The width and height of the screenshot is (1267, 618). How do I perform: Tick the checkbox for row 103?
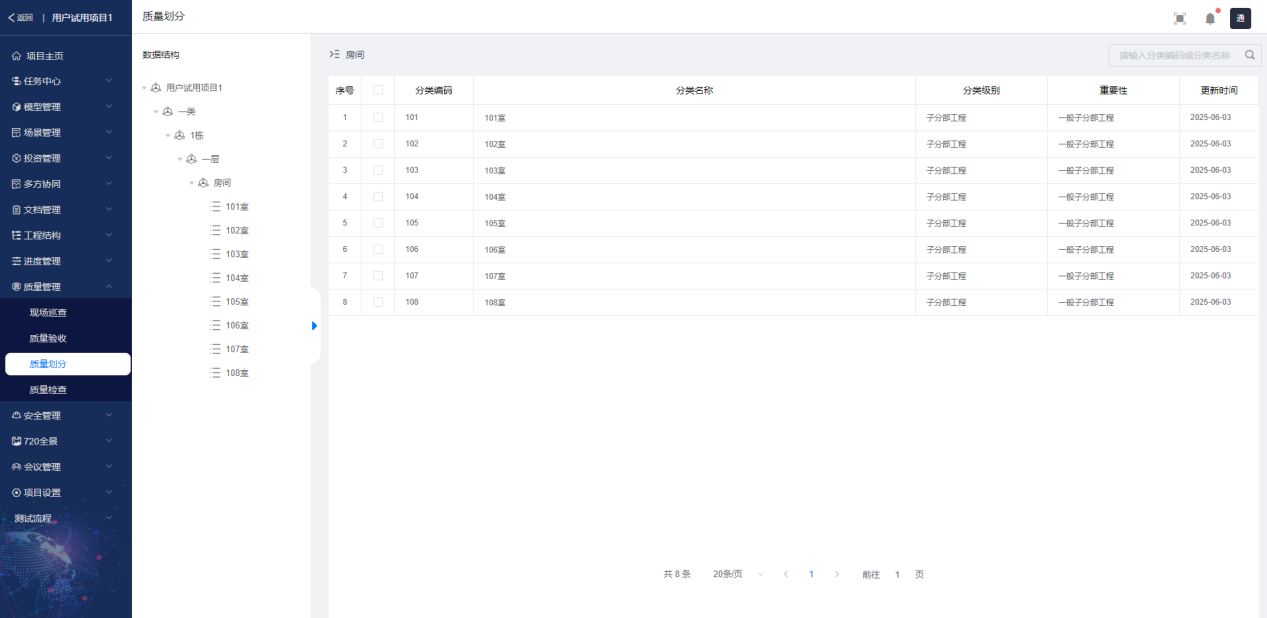[x=378, y=170]
